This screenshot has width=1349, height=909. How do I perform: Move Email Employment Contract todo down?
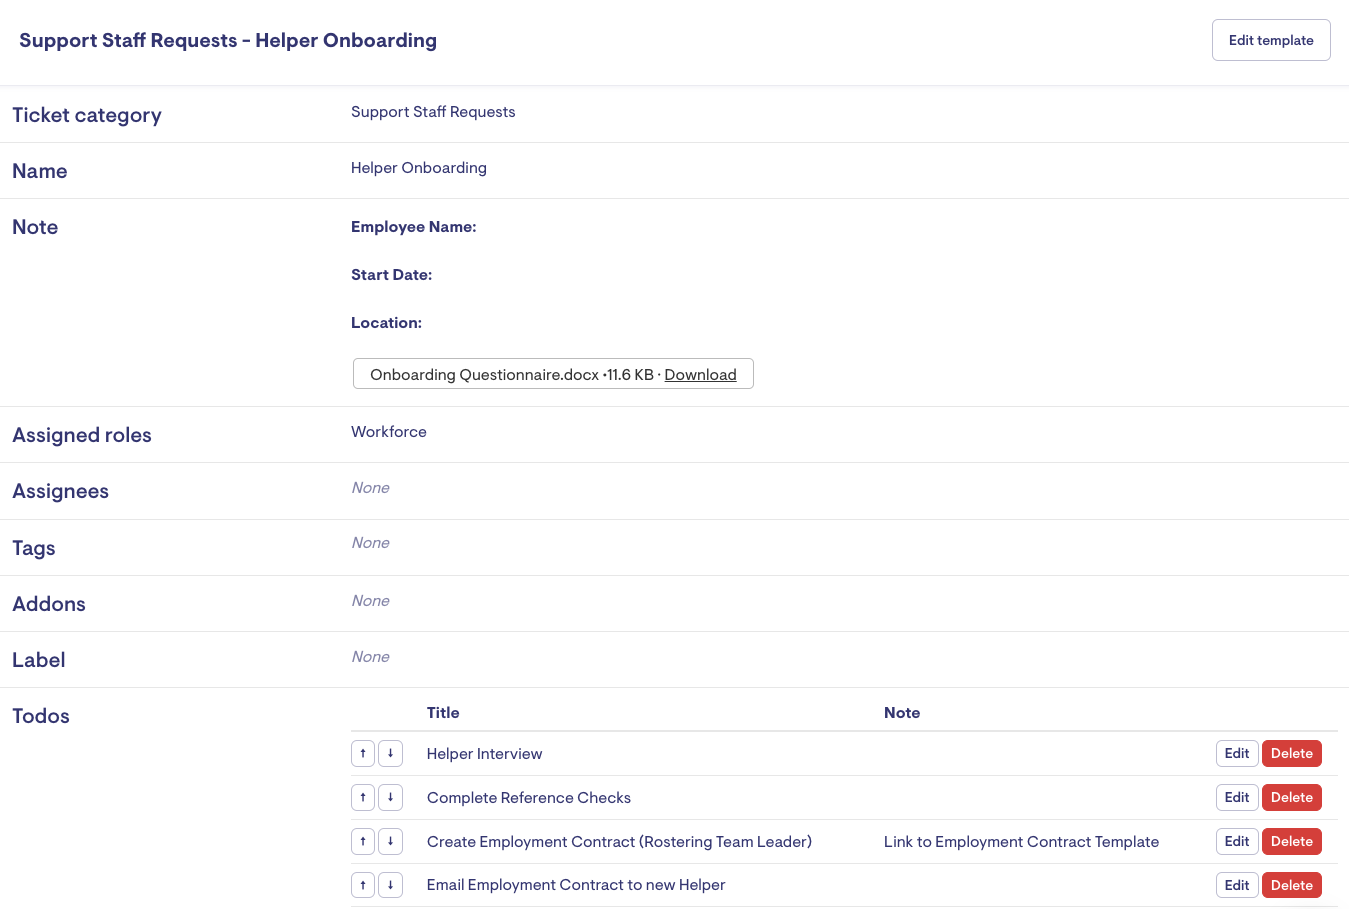pyautogui.click(x=390, y=885)
